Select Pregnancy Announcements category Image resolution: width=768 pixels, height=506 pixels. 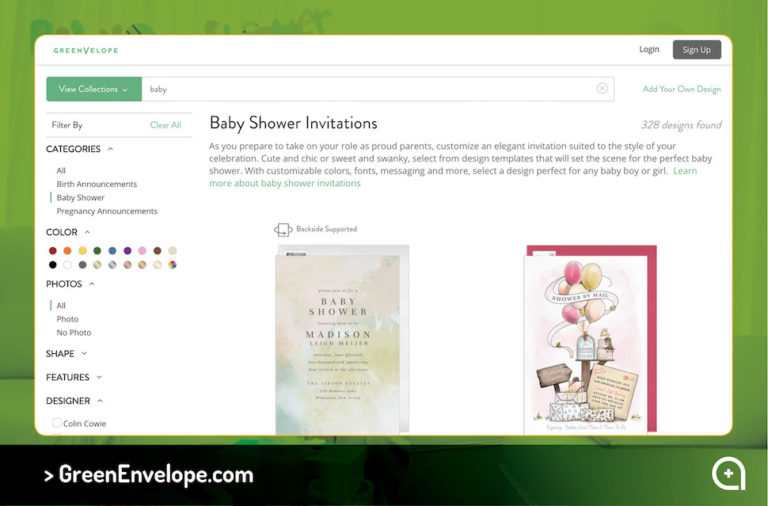click(x=107, y=211)
